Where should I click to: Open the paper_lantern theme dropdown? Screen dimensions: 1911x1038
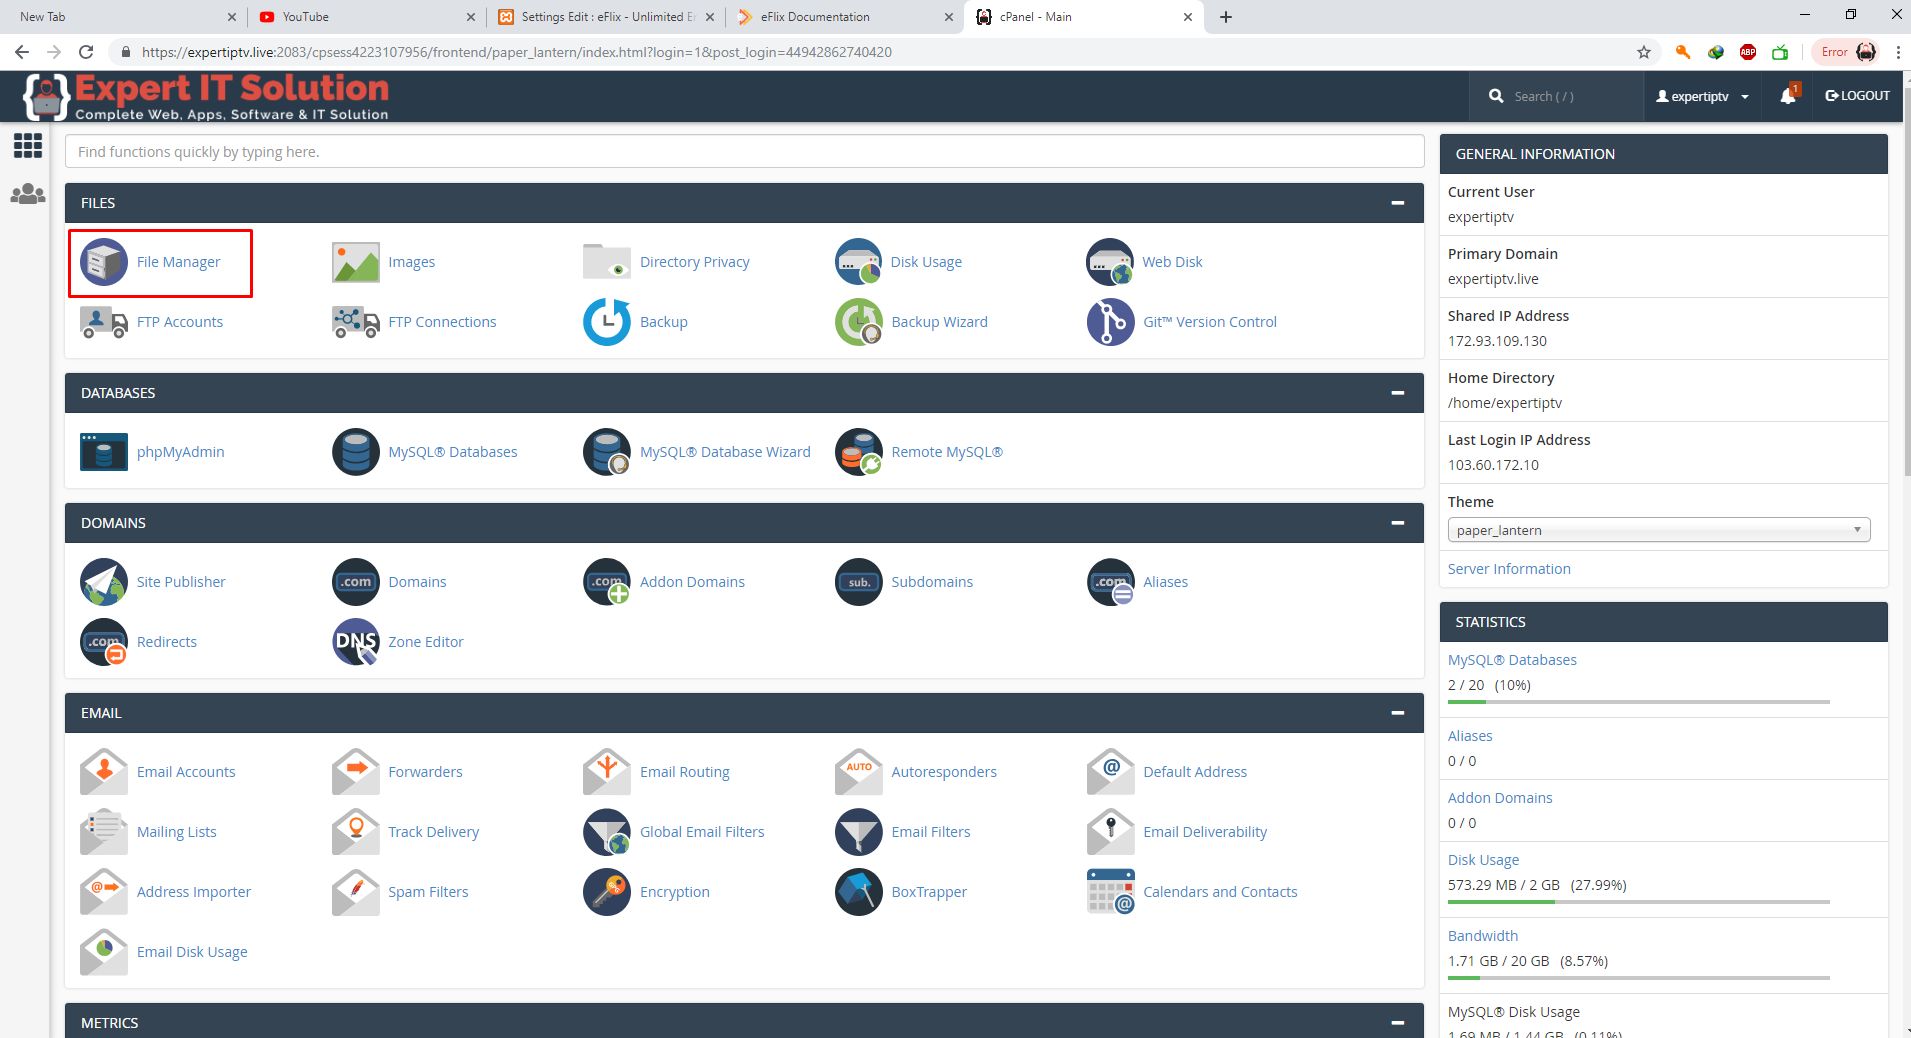coord(1658,530)
